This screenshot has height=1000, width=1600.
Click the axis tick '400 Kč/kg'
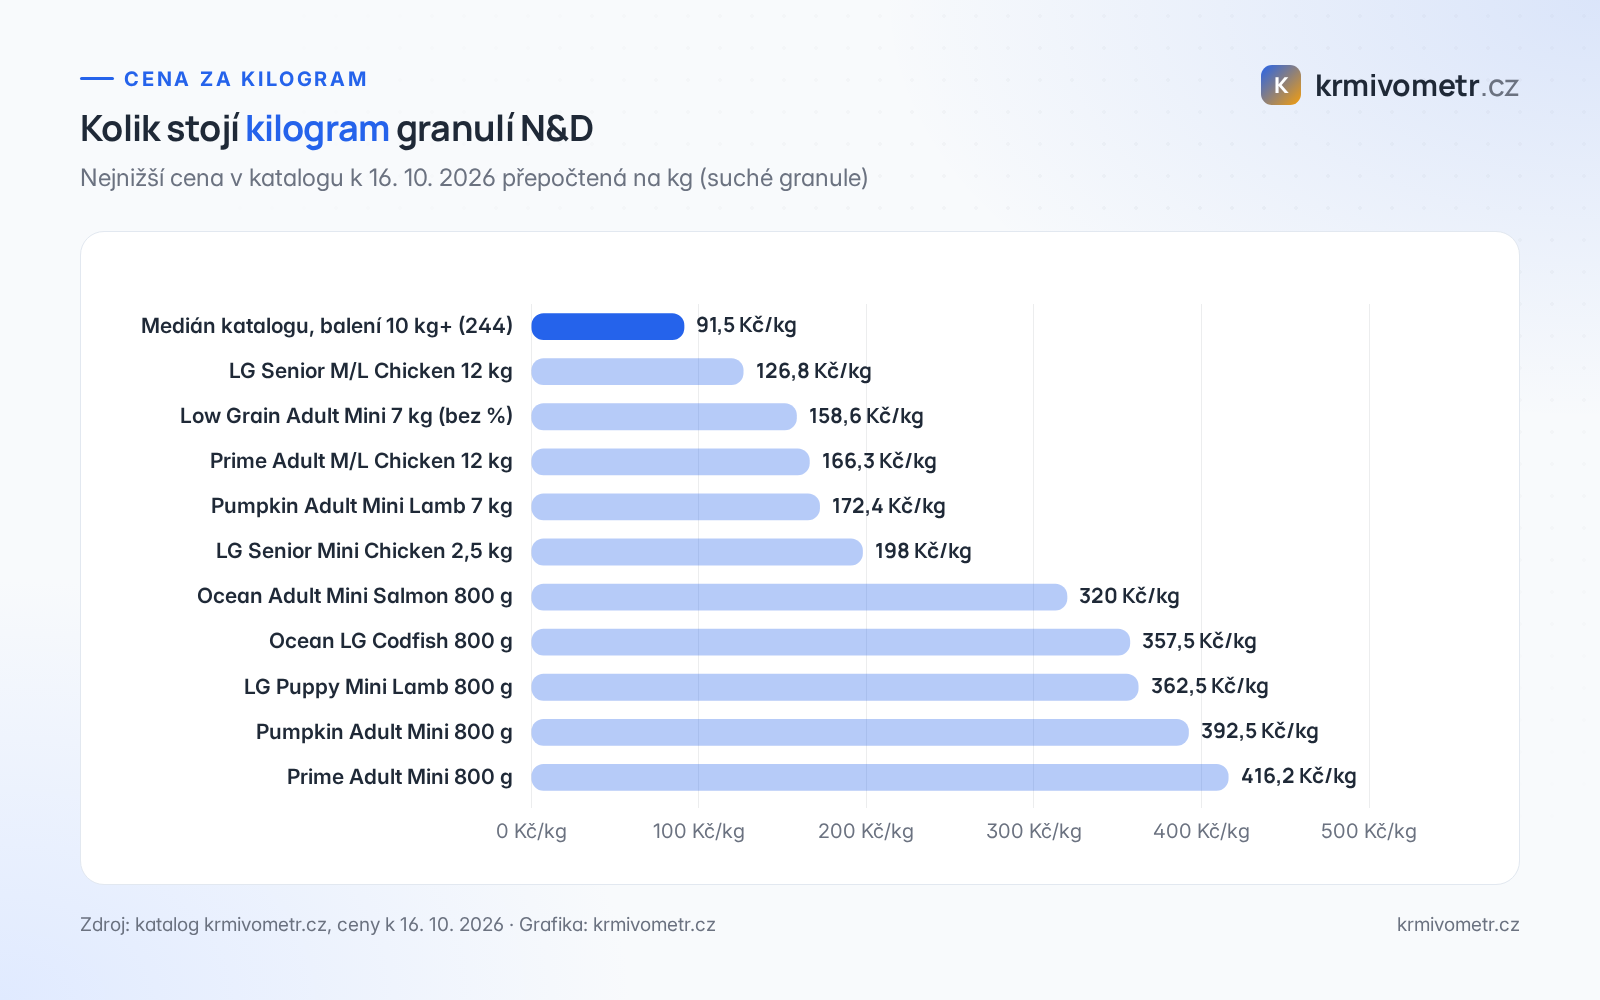pos(1201,831)
